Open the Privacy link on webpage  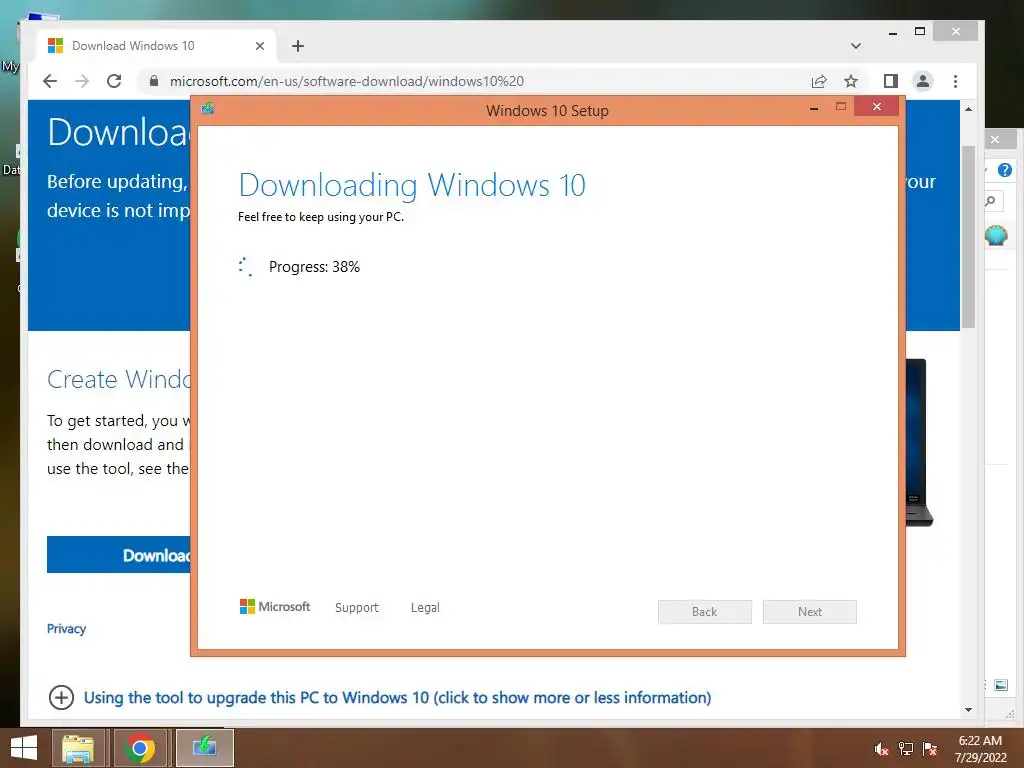67,629
